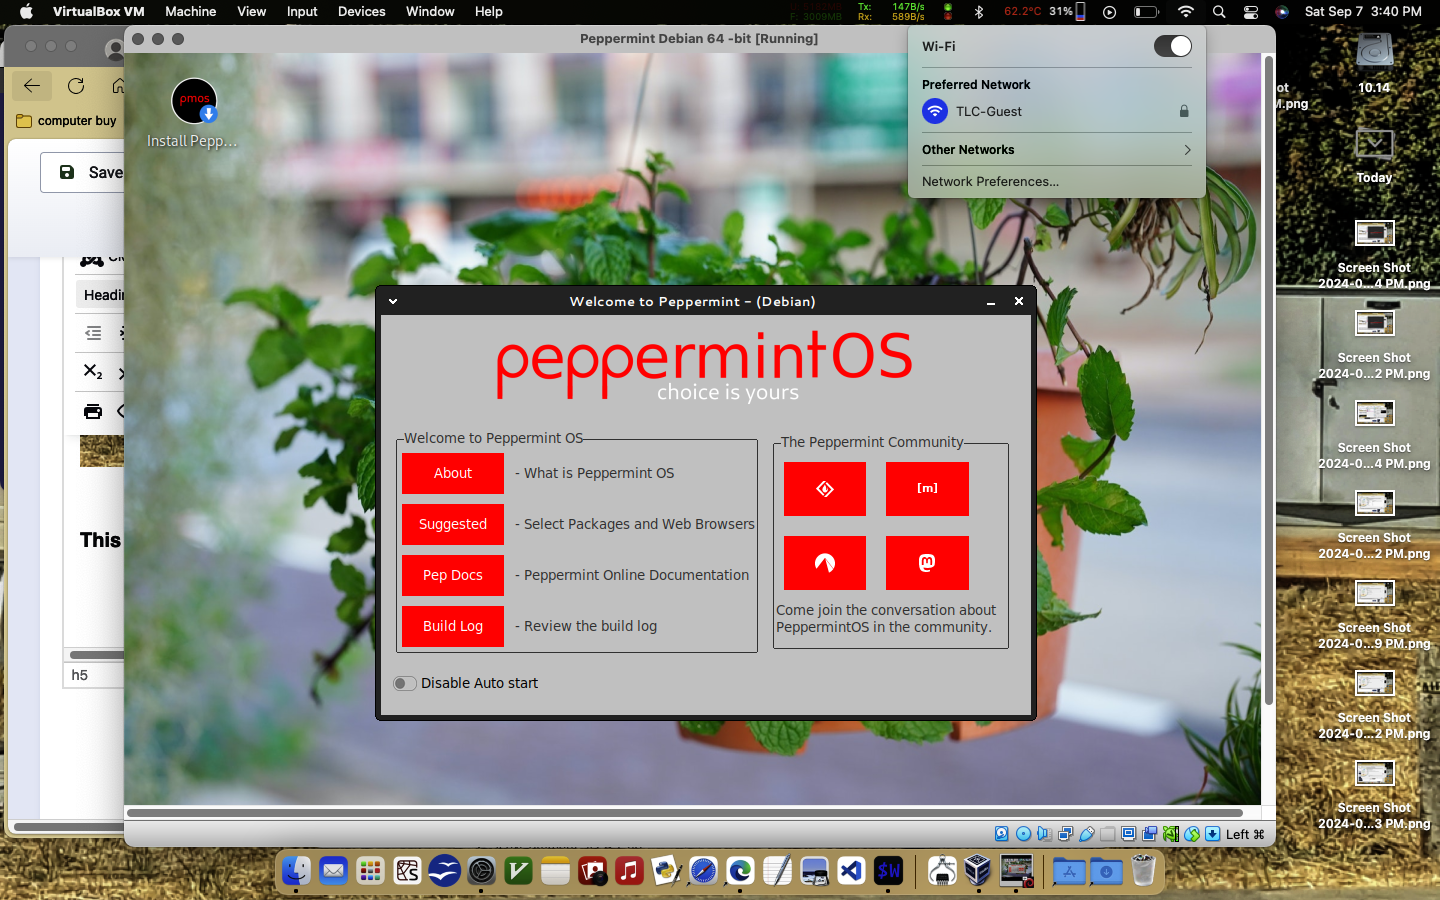Click the Pep Docs button

coord(452,575)
